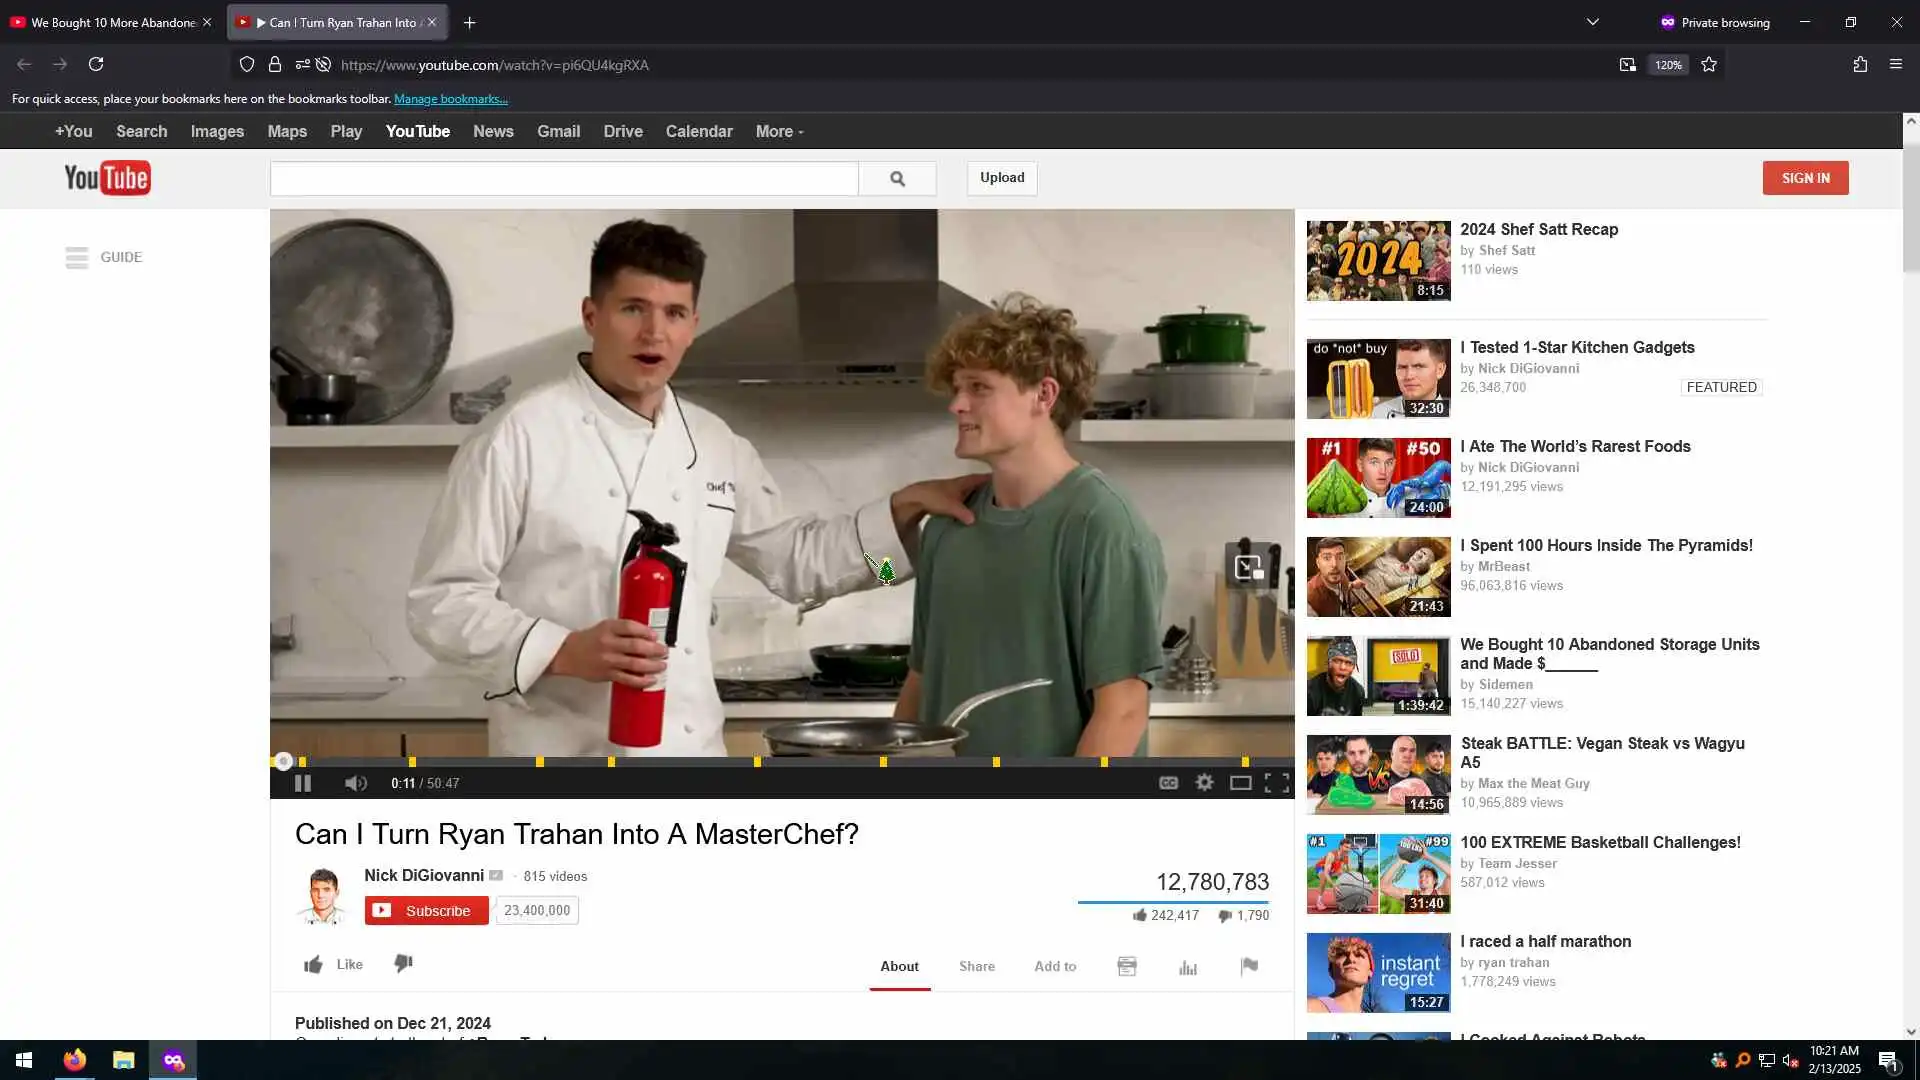Click the video progress bar scrubber
The width and height of the screenshot is (1920, 1080).
coord(284,762)
